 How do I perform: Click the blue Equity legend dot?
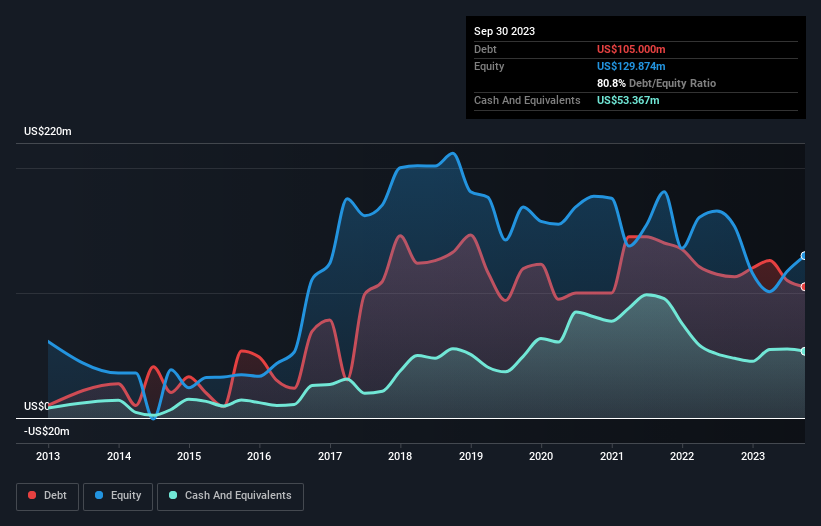[99, 495]
